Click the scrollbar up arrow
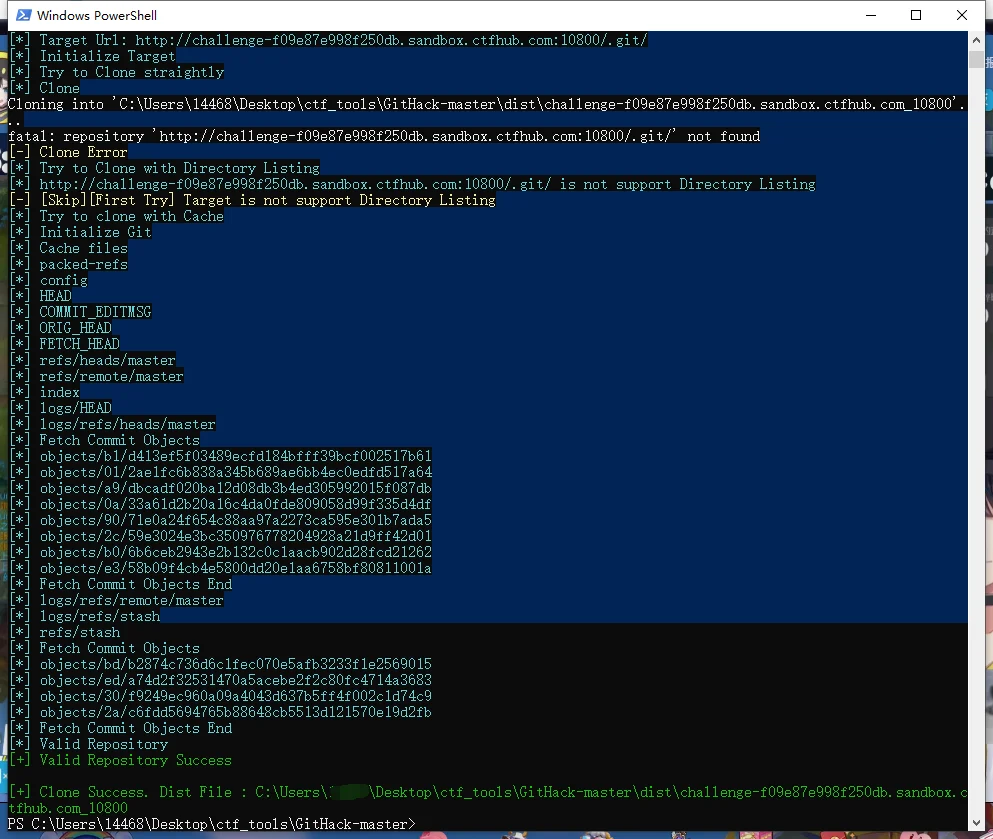This screenshot has height=839, width=993. coord(976,39)
